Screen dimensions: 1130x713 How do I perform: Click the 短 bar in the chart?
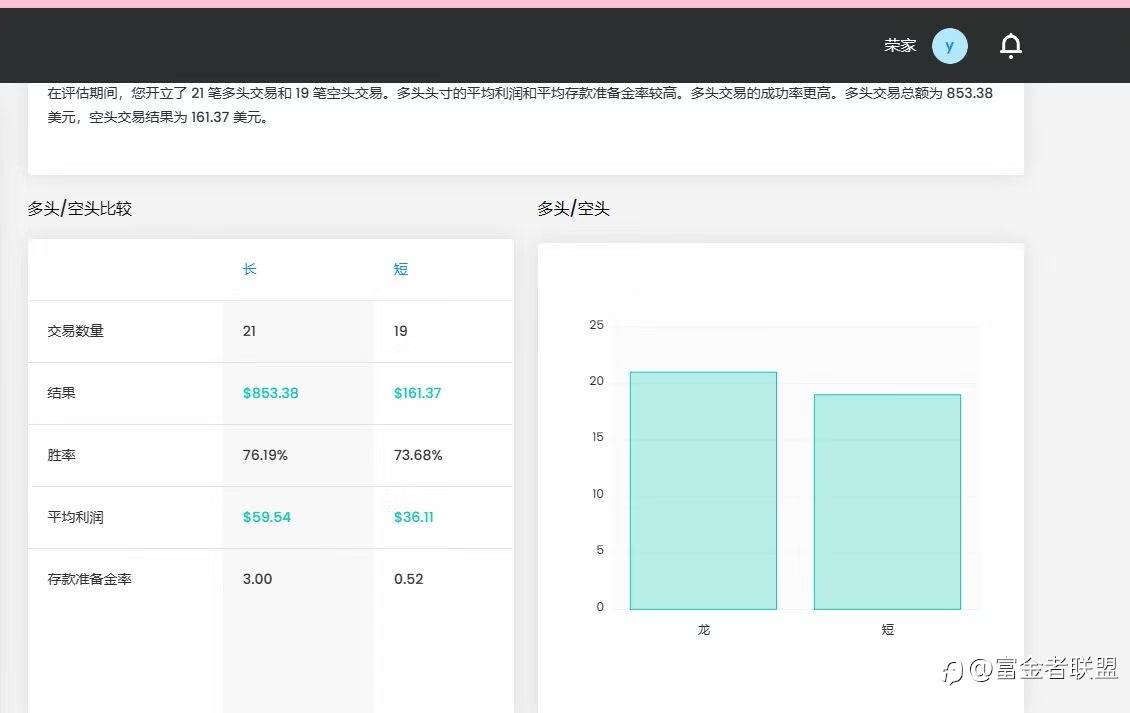pos(887,502)
